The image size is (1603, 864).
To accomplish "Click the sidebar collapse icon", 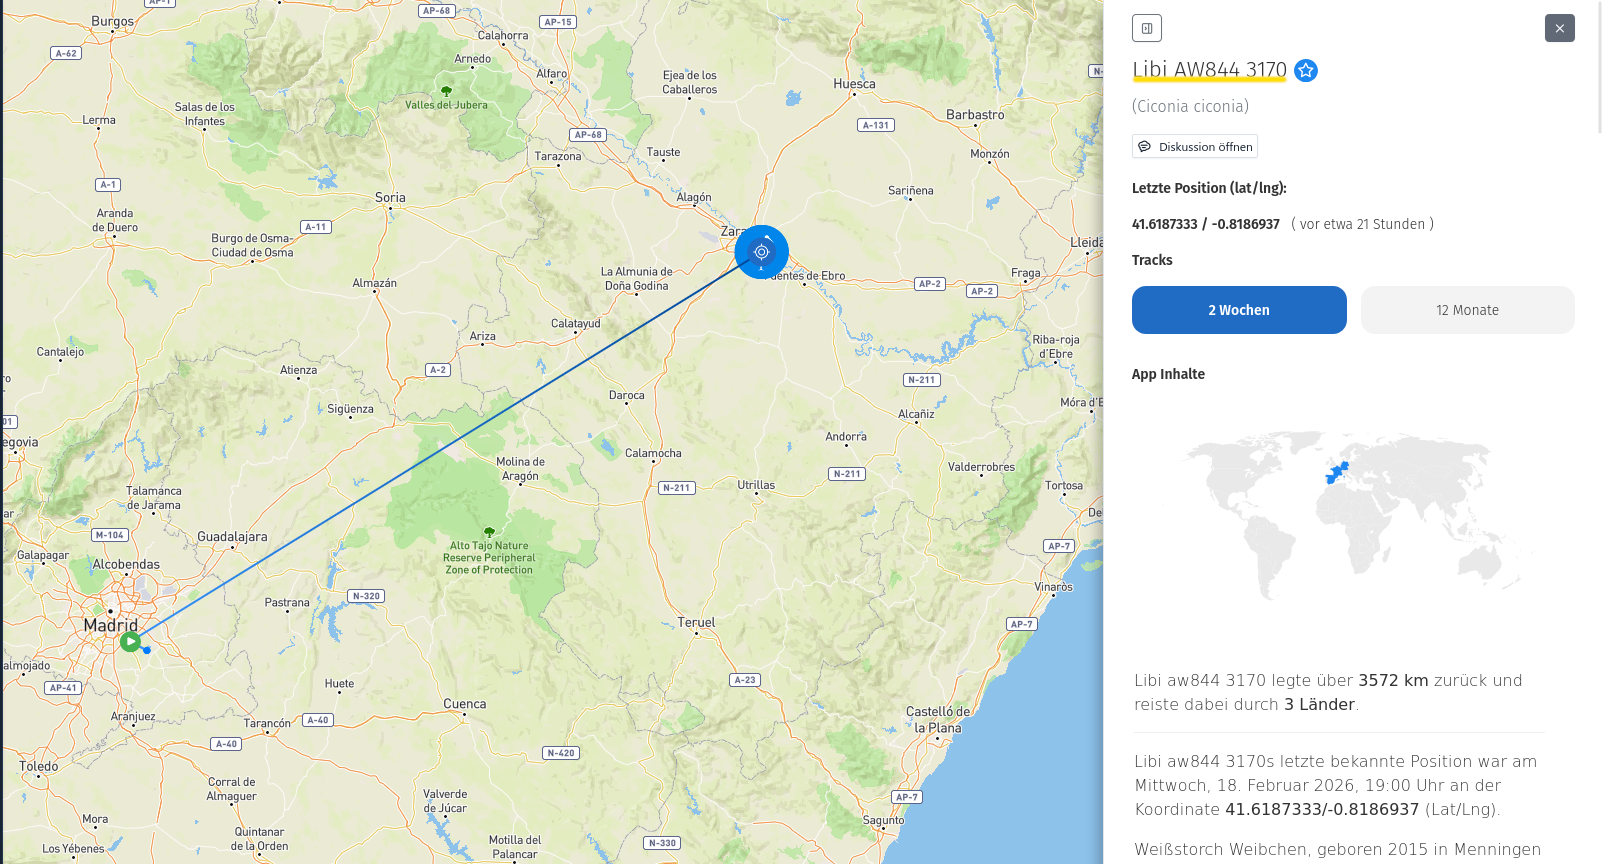I will [1147, 28].
